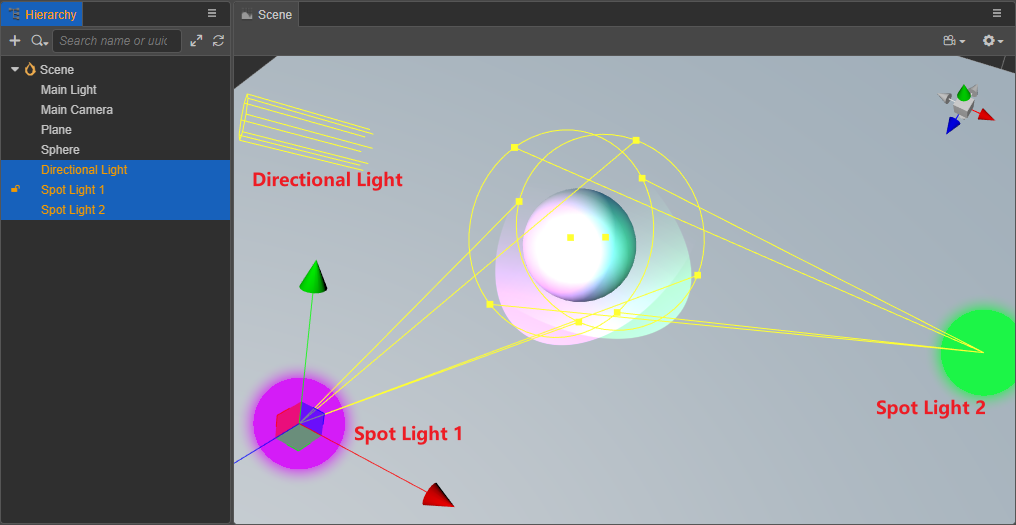Click the gray center cube of view gizmo
The image size is (1016, 525).
click(x=964, y=109)
